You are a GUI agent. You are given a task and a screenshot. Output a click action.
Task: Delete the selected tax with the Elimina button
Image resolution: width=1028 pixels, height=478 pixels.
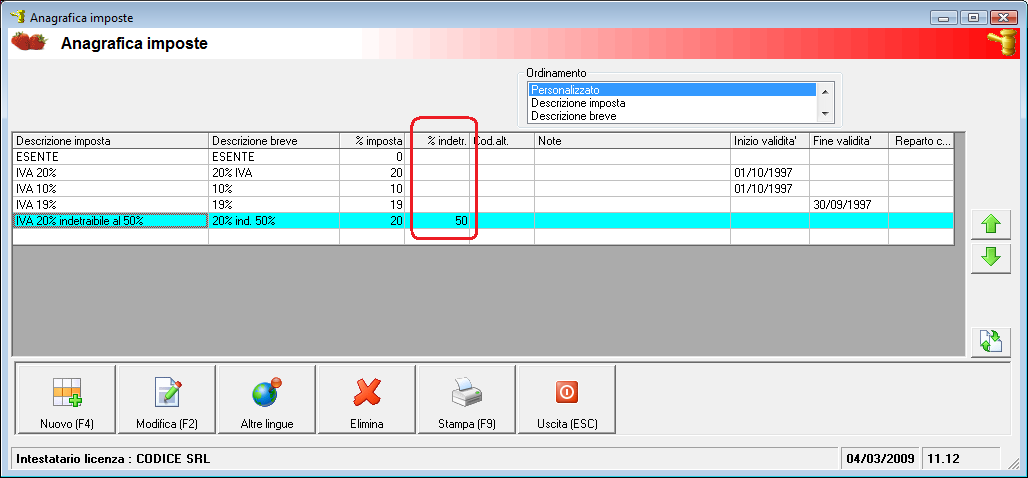tap(366, 399)
